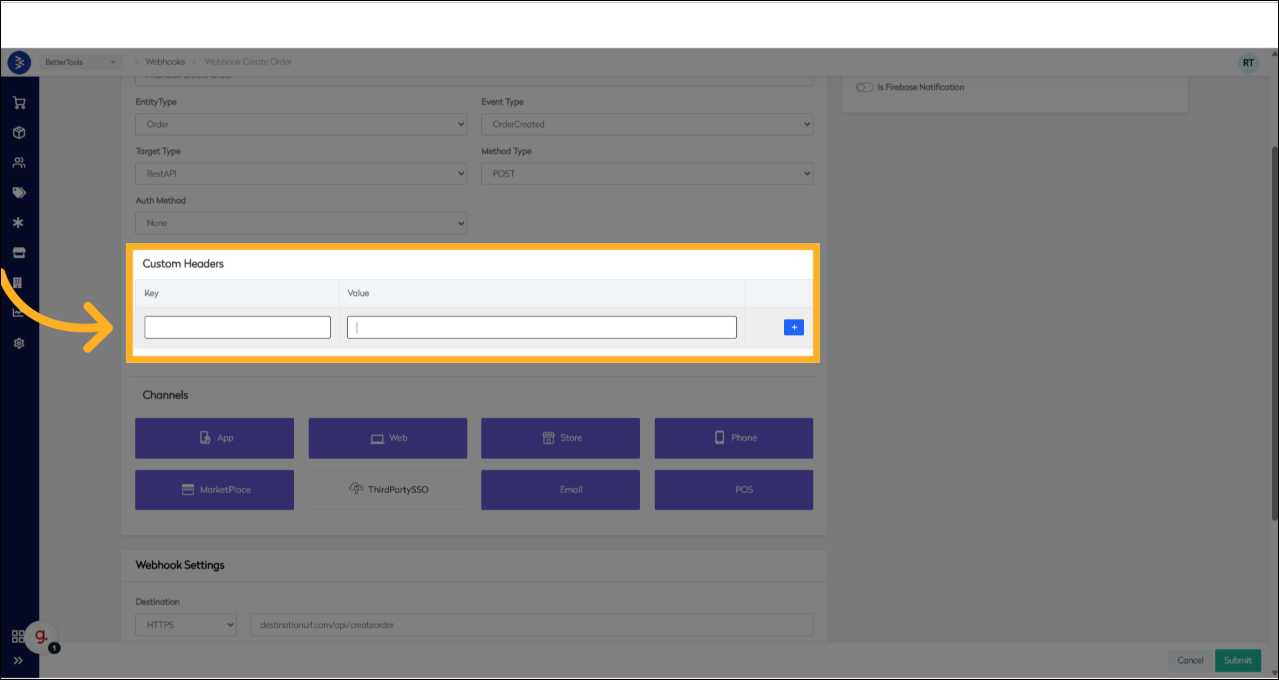
Task: Open the Products package icon in the sidebar
Action: 18,132
